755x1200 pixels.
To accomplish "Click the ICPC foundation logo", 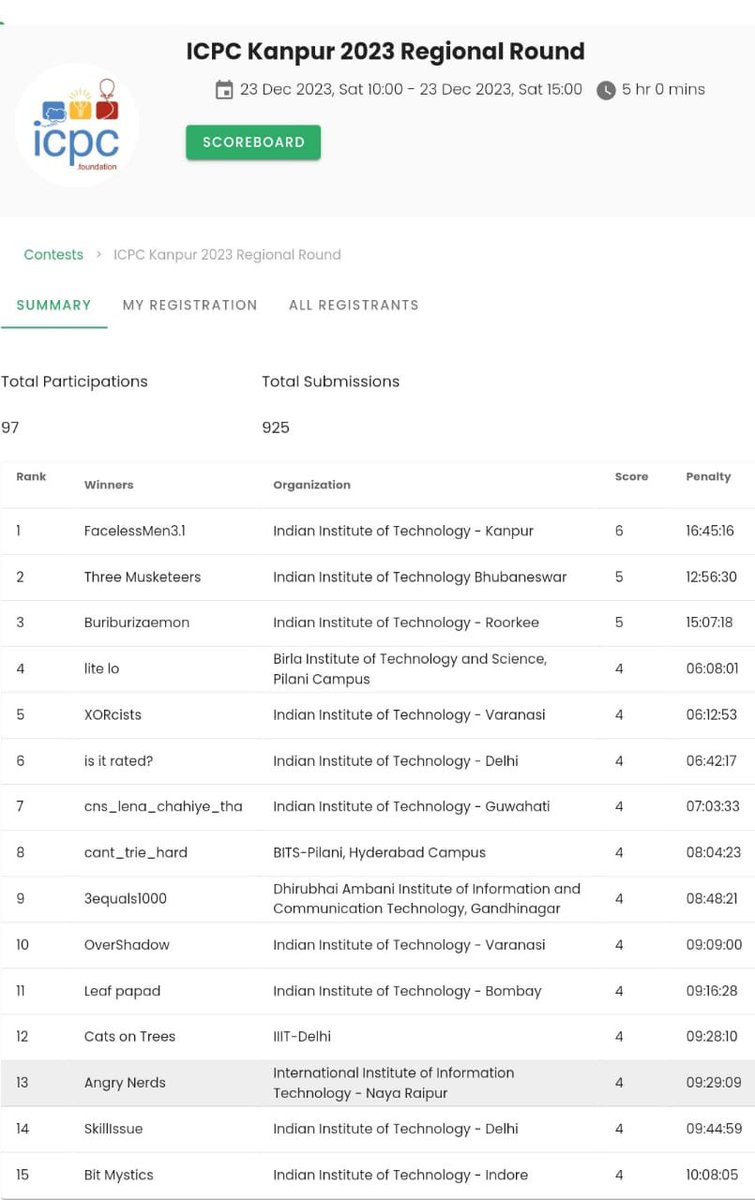I will 76,126.
